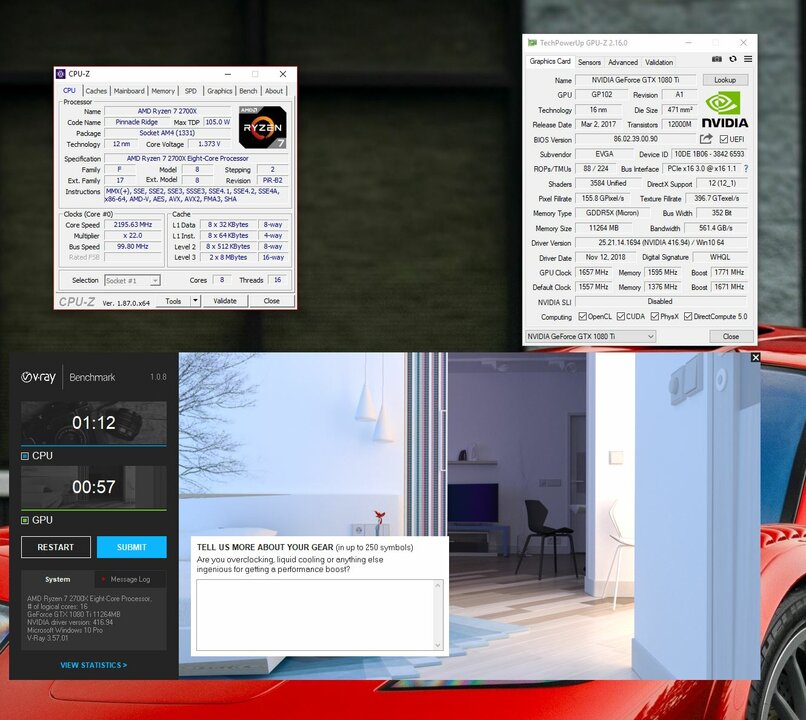Image resolution: width=806 pixels, height=720 pixels.
Task: Open the Socket #1 selection dropdown
Action: pos(133,281)
